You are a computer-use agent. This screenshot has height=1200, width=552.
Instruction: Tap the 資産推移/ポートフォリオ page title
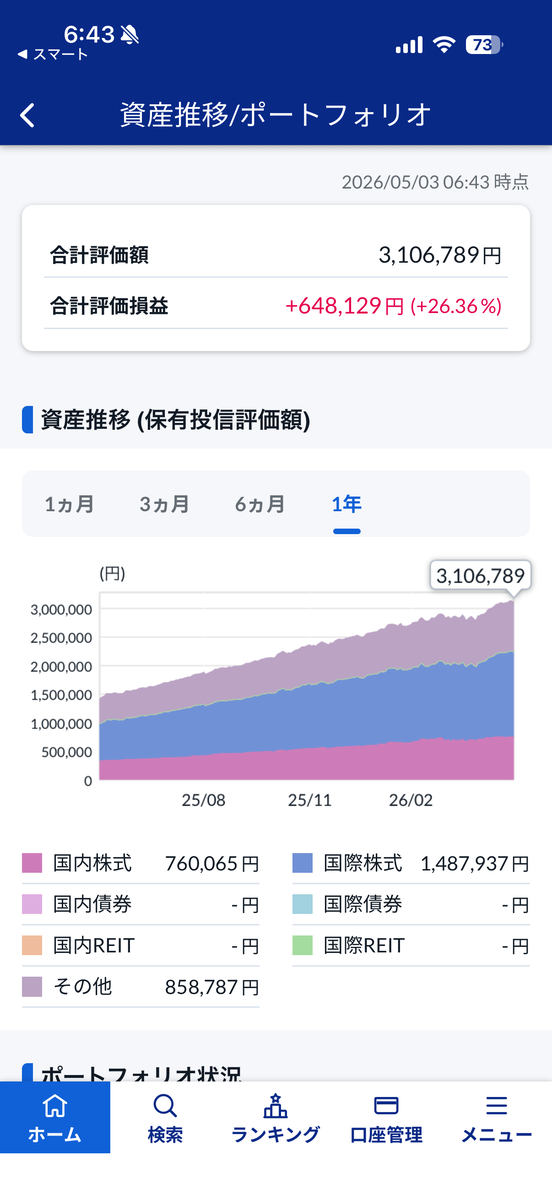275,115
